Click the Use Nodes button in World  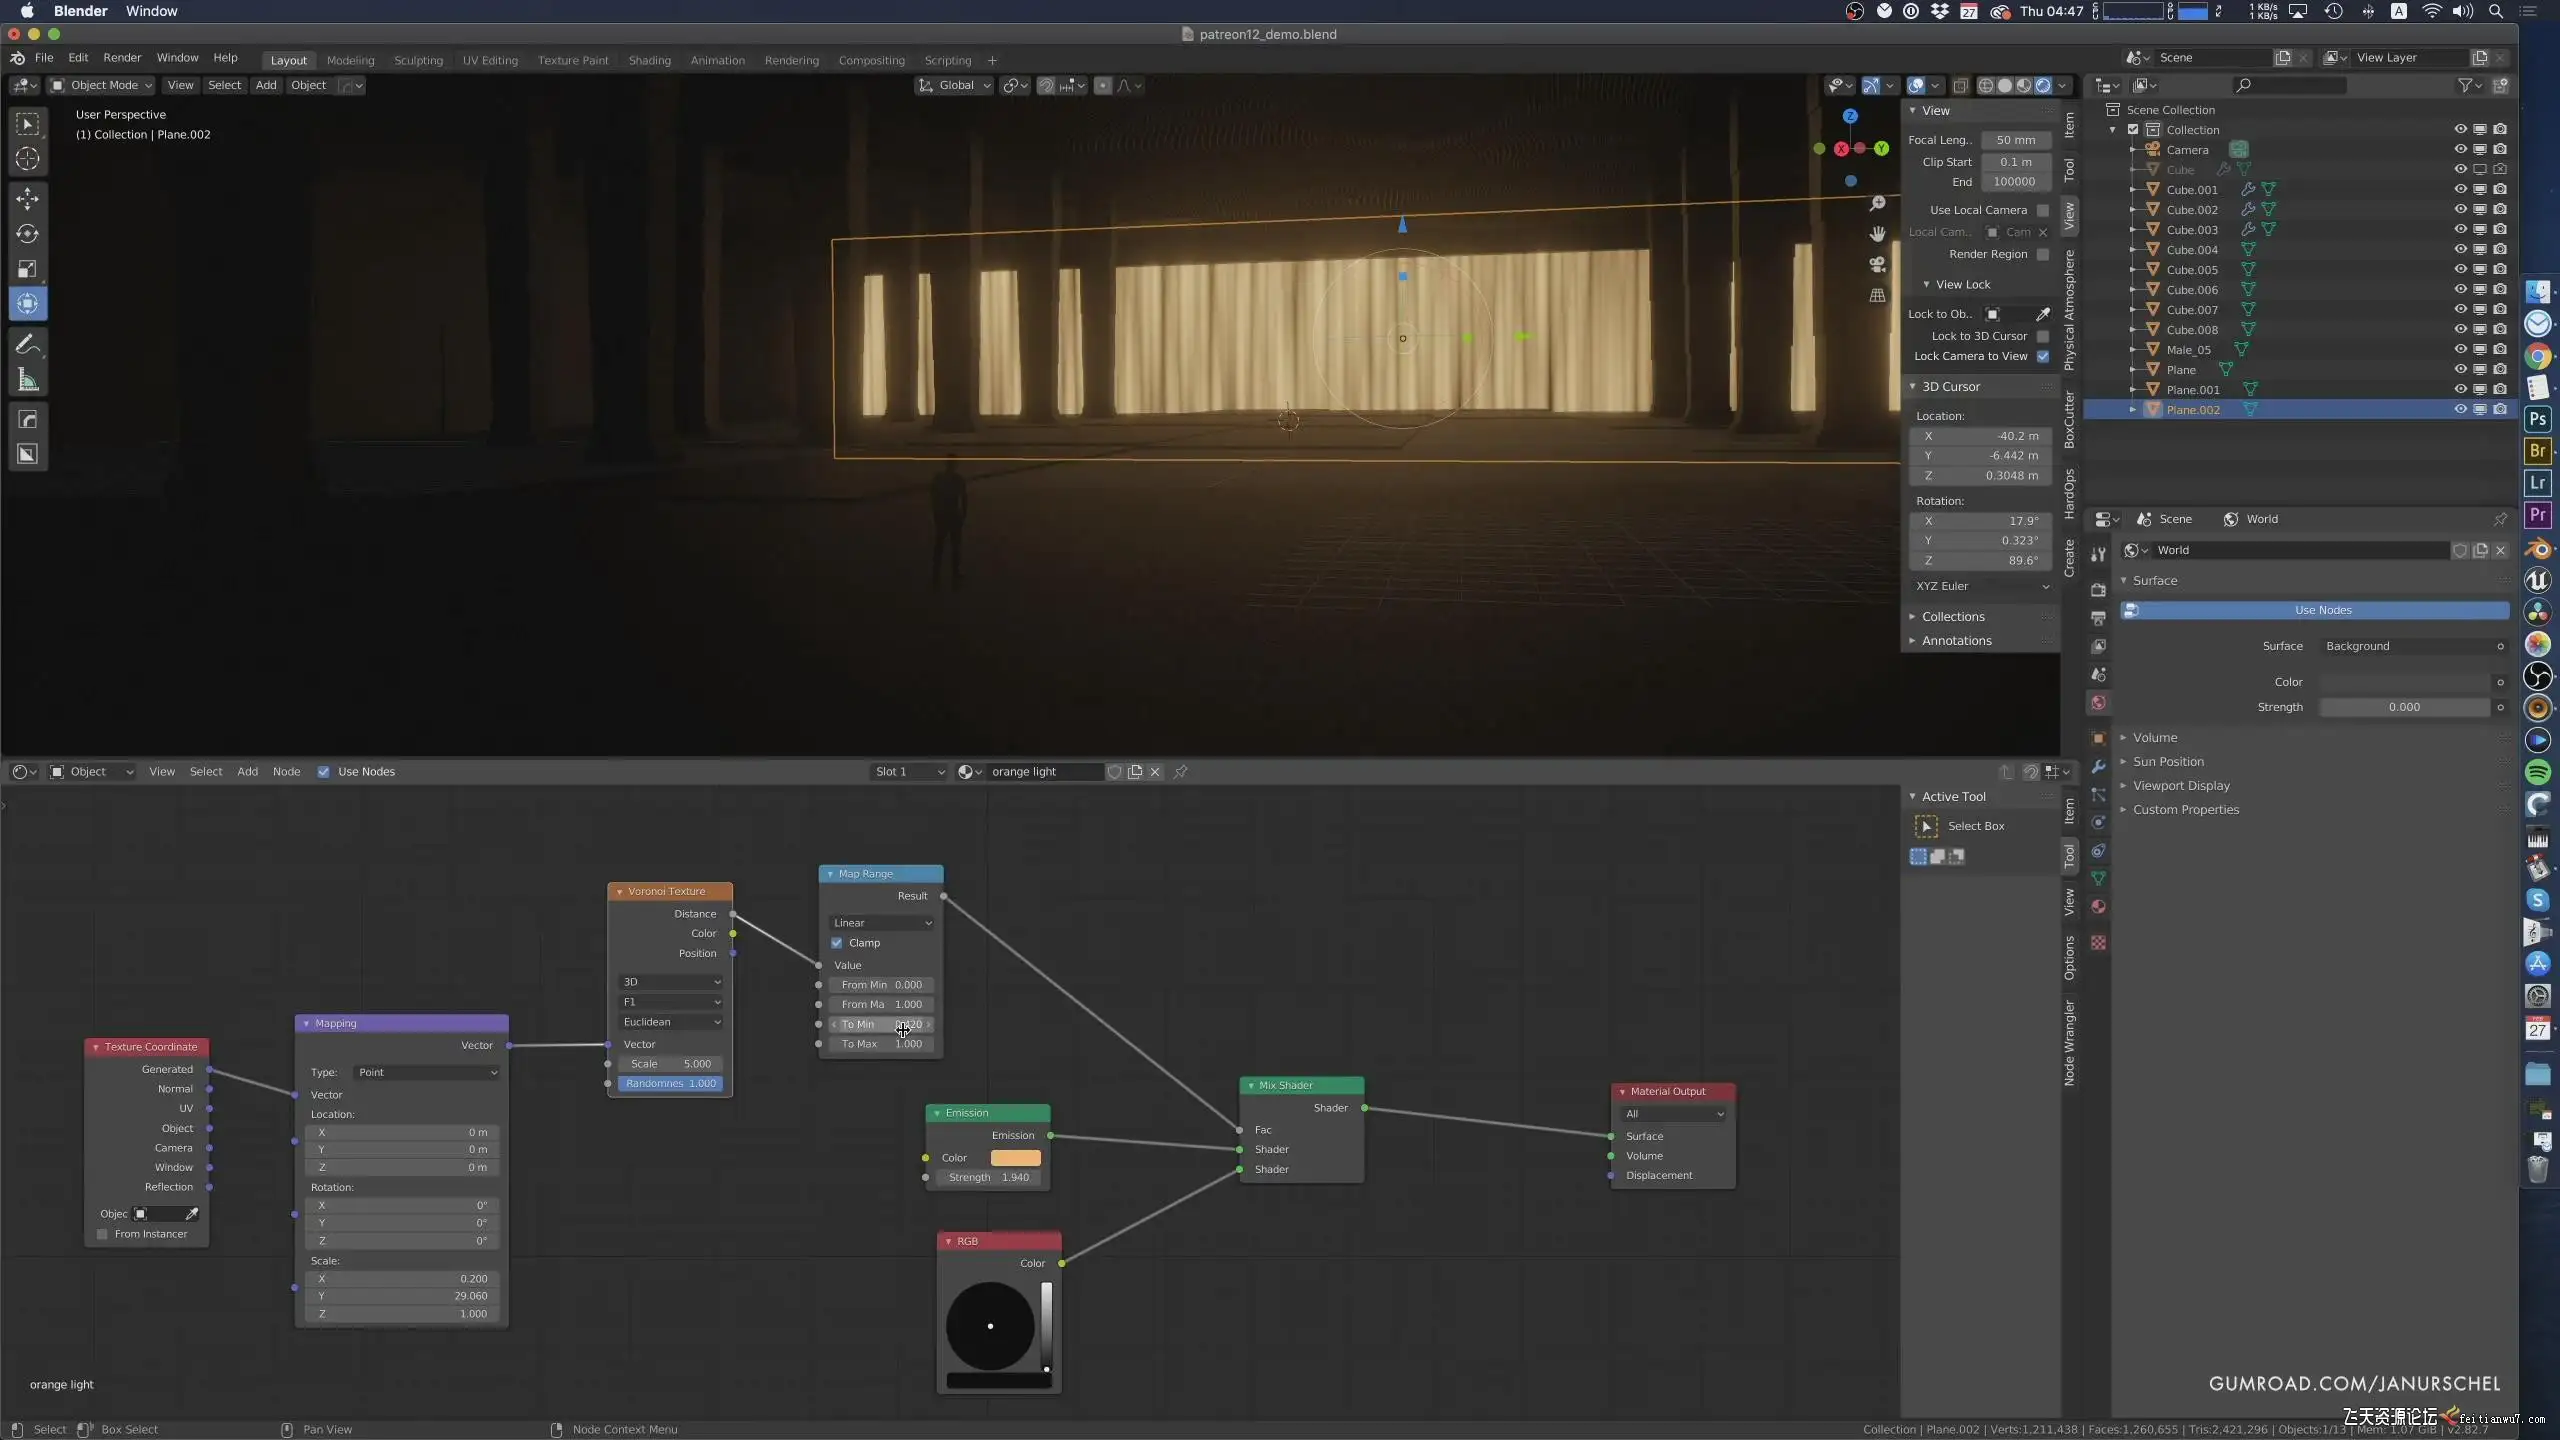(x=2321, y=610)
